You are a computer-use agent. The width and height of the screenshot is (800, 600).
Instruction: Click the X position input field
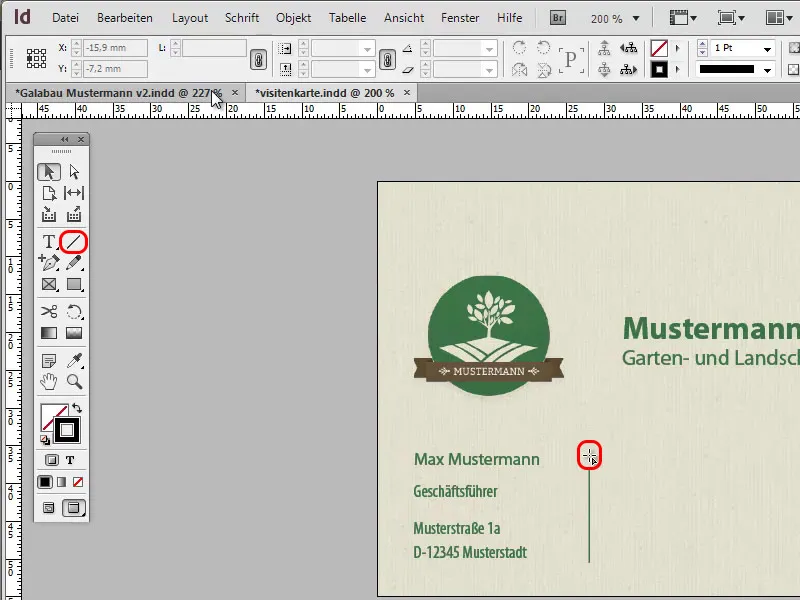(115, 48)
